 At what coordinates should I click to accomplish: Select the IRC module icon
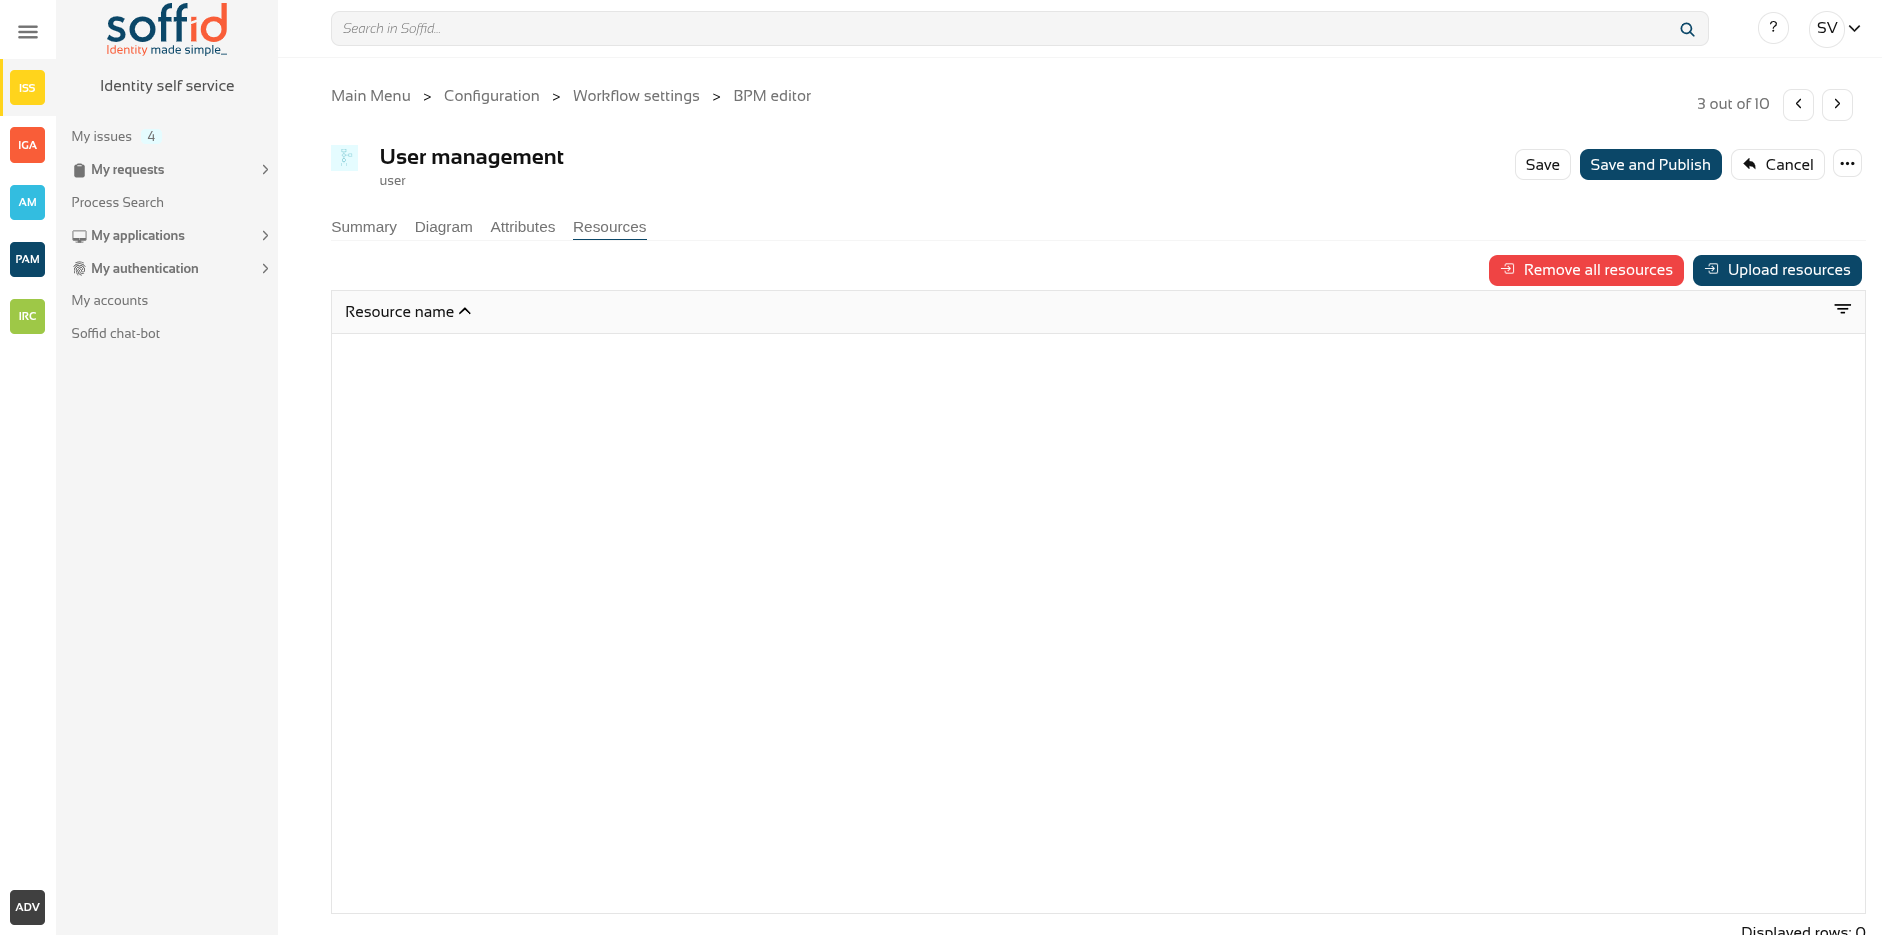pyautogui.click(x=27, y=316)
